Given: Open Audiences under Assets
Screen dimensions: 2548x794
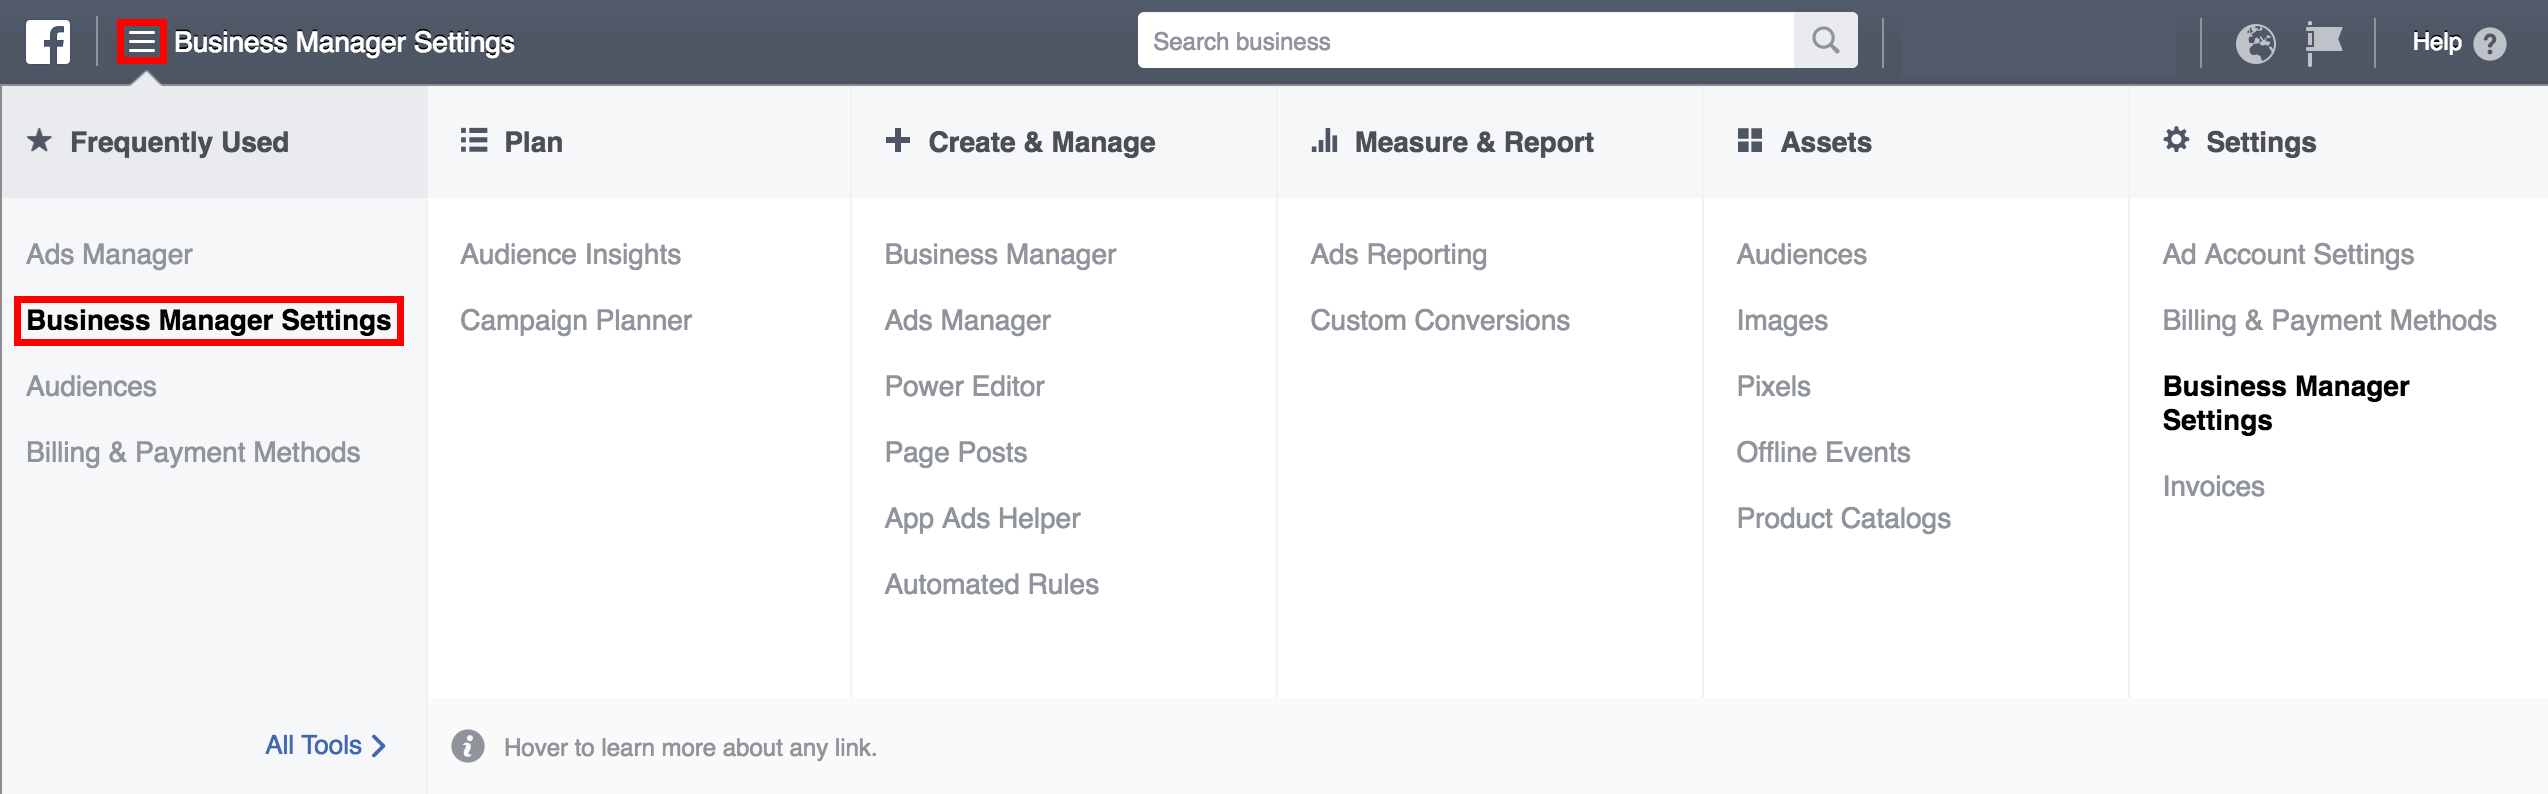Looking at the screenshot, I should pyautogui.click(x=1801, y=255).
